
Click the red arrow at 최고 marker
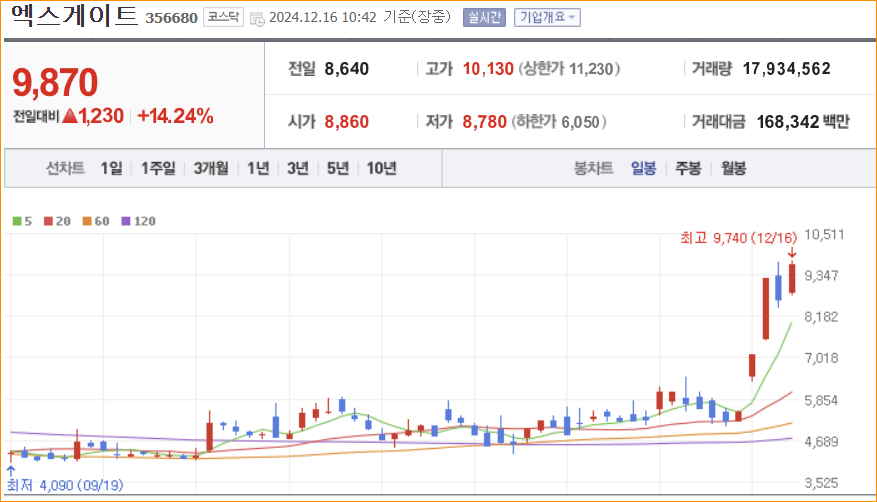pos(792,254)
